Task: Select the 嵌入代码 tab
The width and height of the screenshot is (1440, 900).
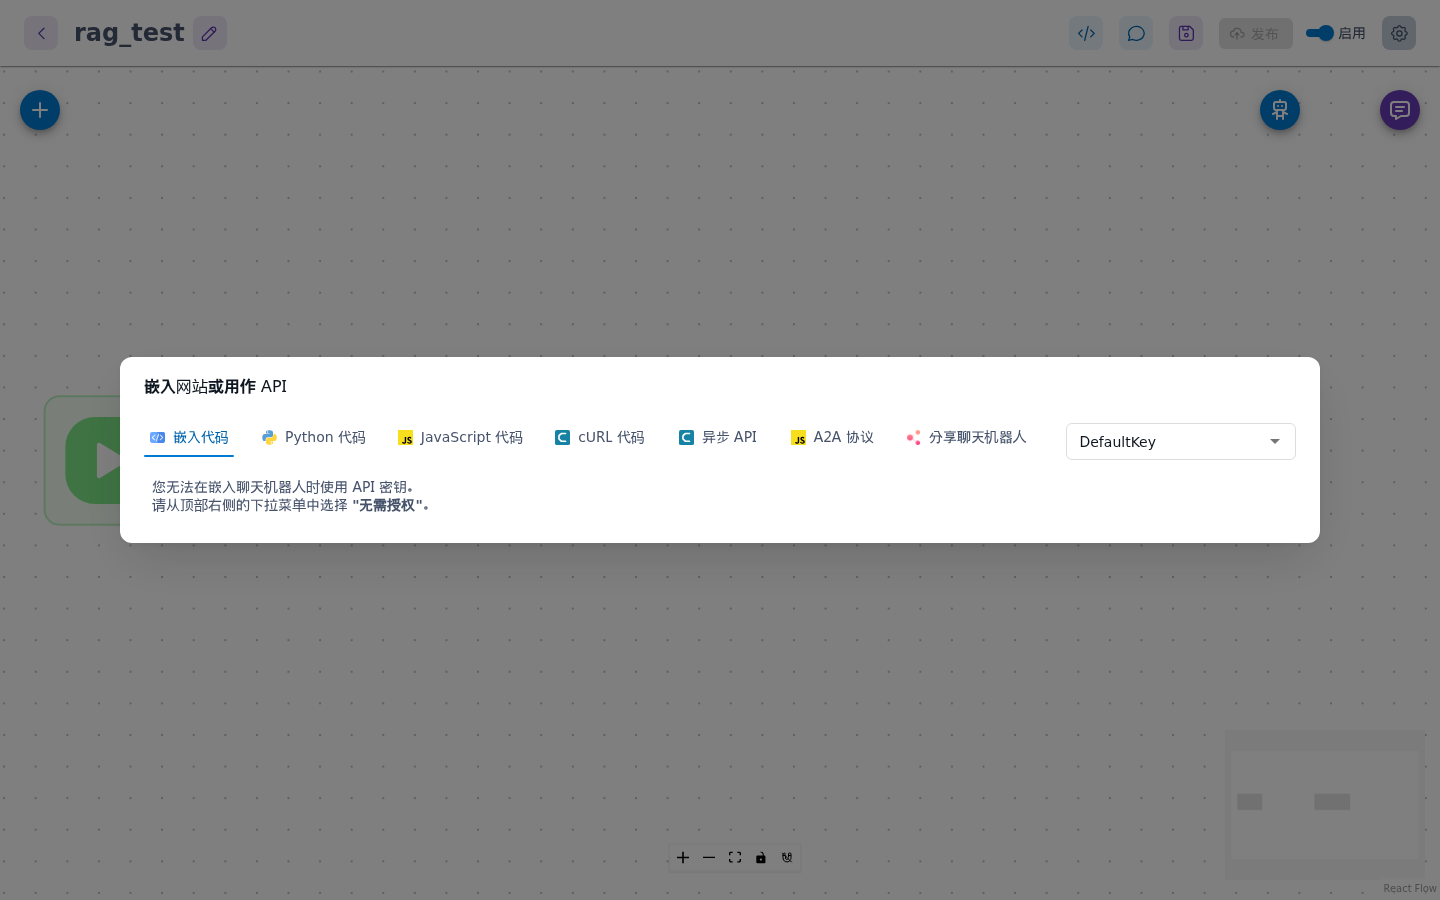Action: (x=189, y=438)
